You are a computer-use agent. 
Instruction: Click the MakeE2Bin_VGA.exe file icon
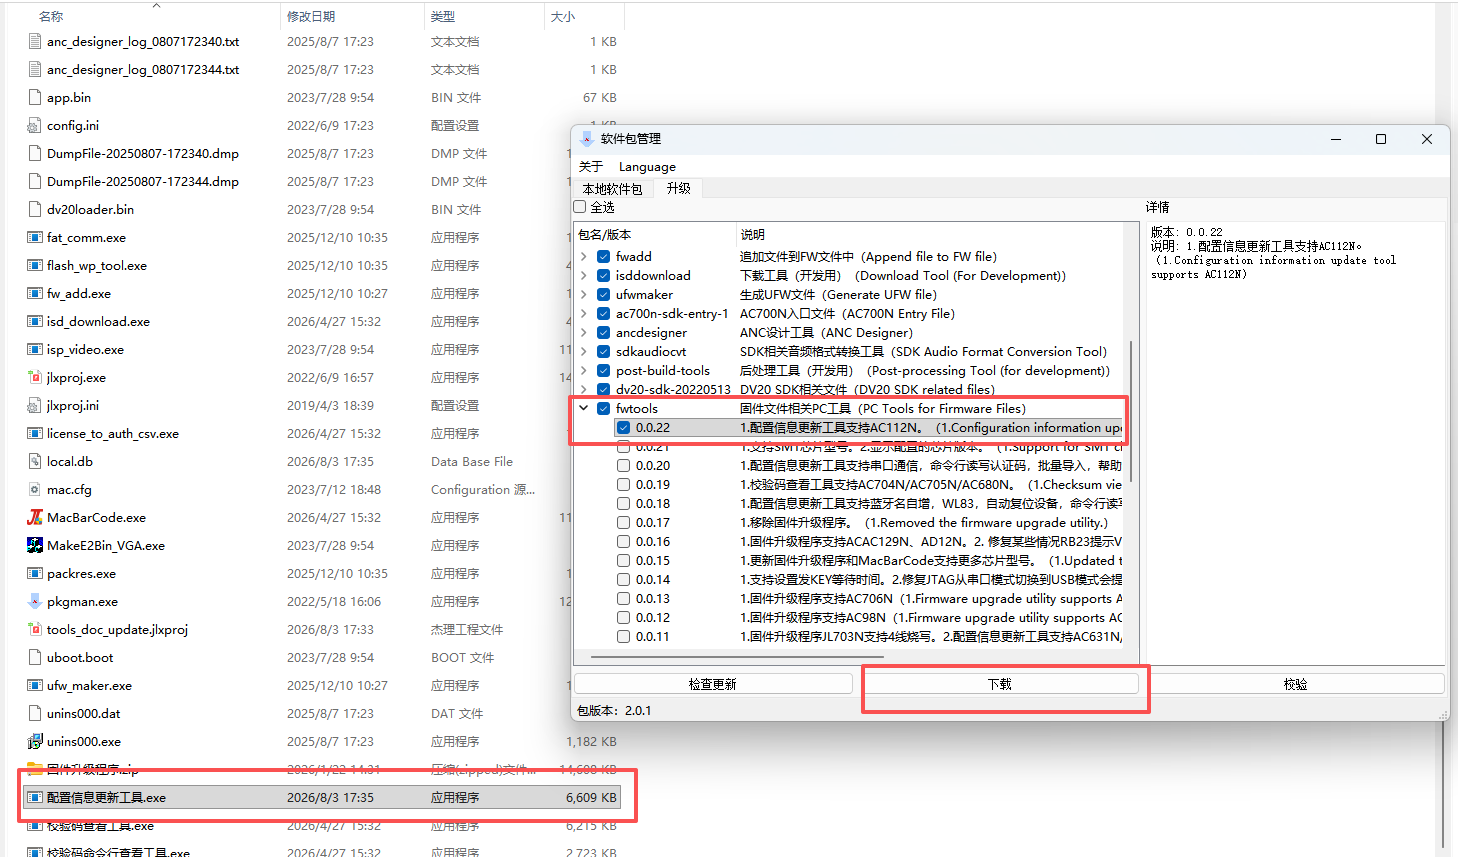pos(35,545)
